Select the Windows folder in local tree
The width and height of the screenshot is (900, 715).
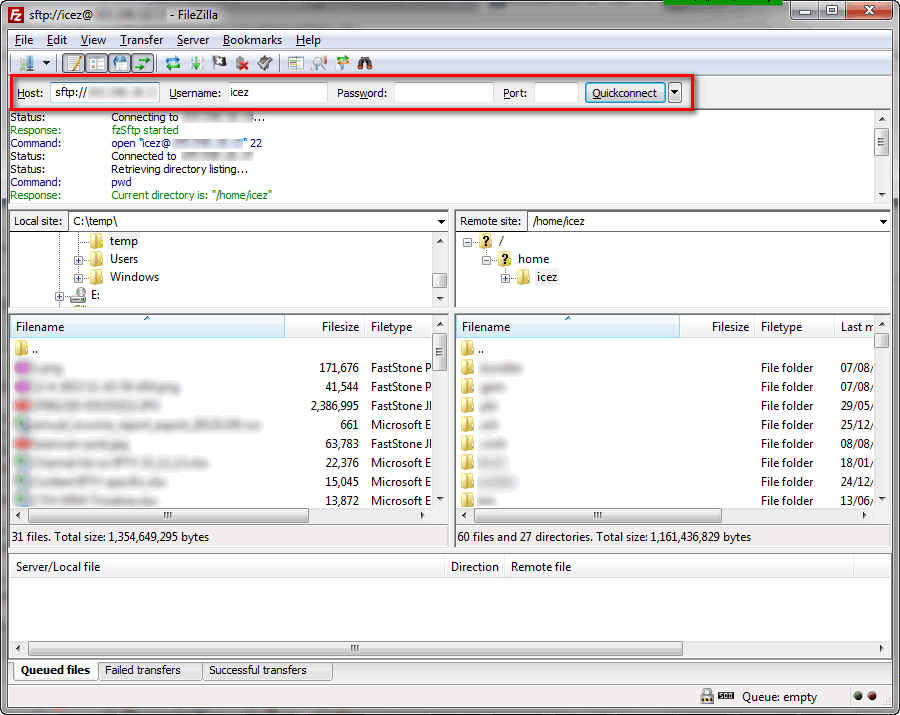coord(134,277)
